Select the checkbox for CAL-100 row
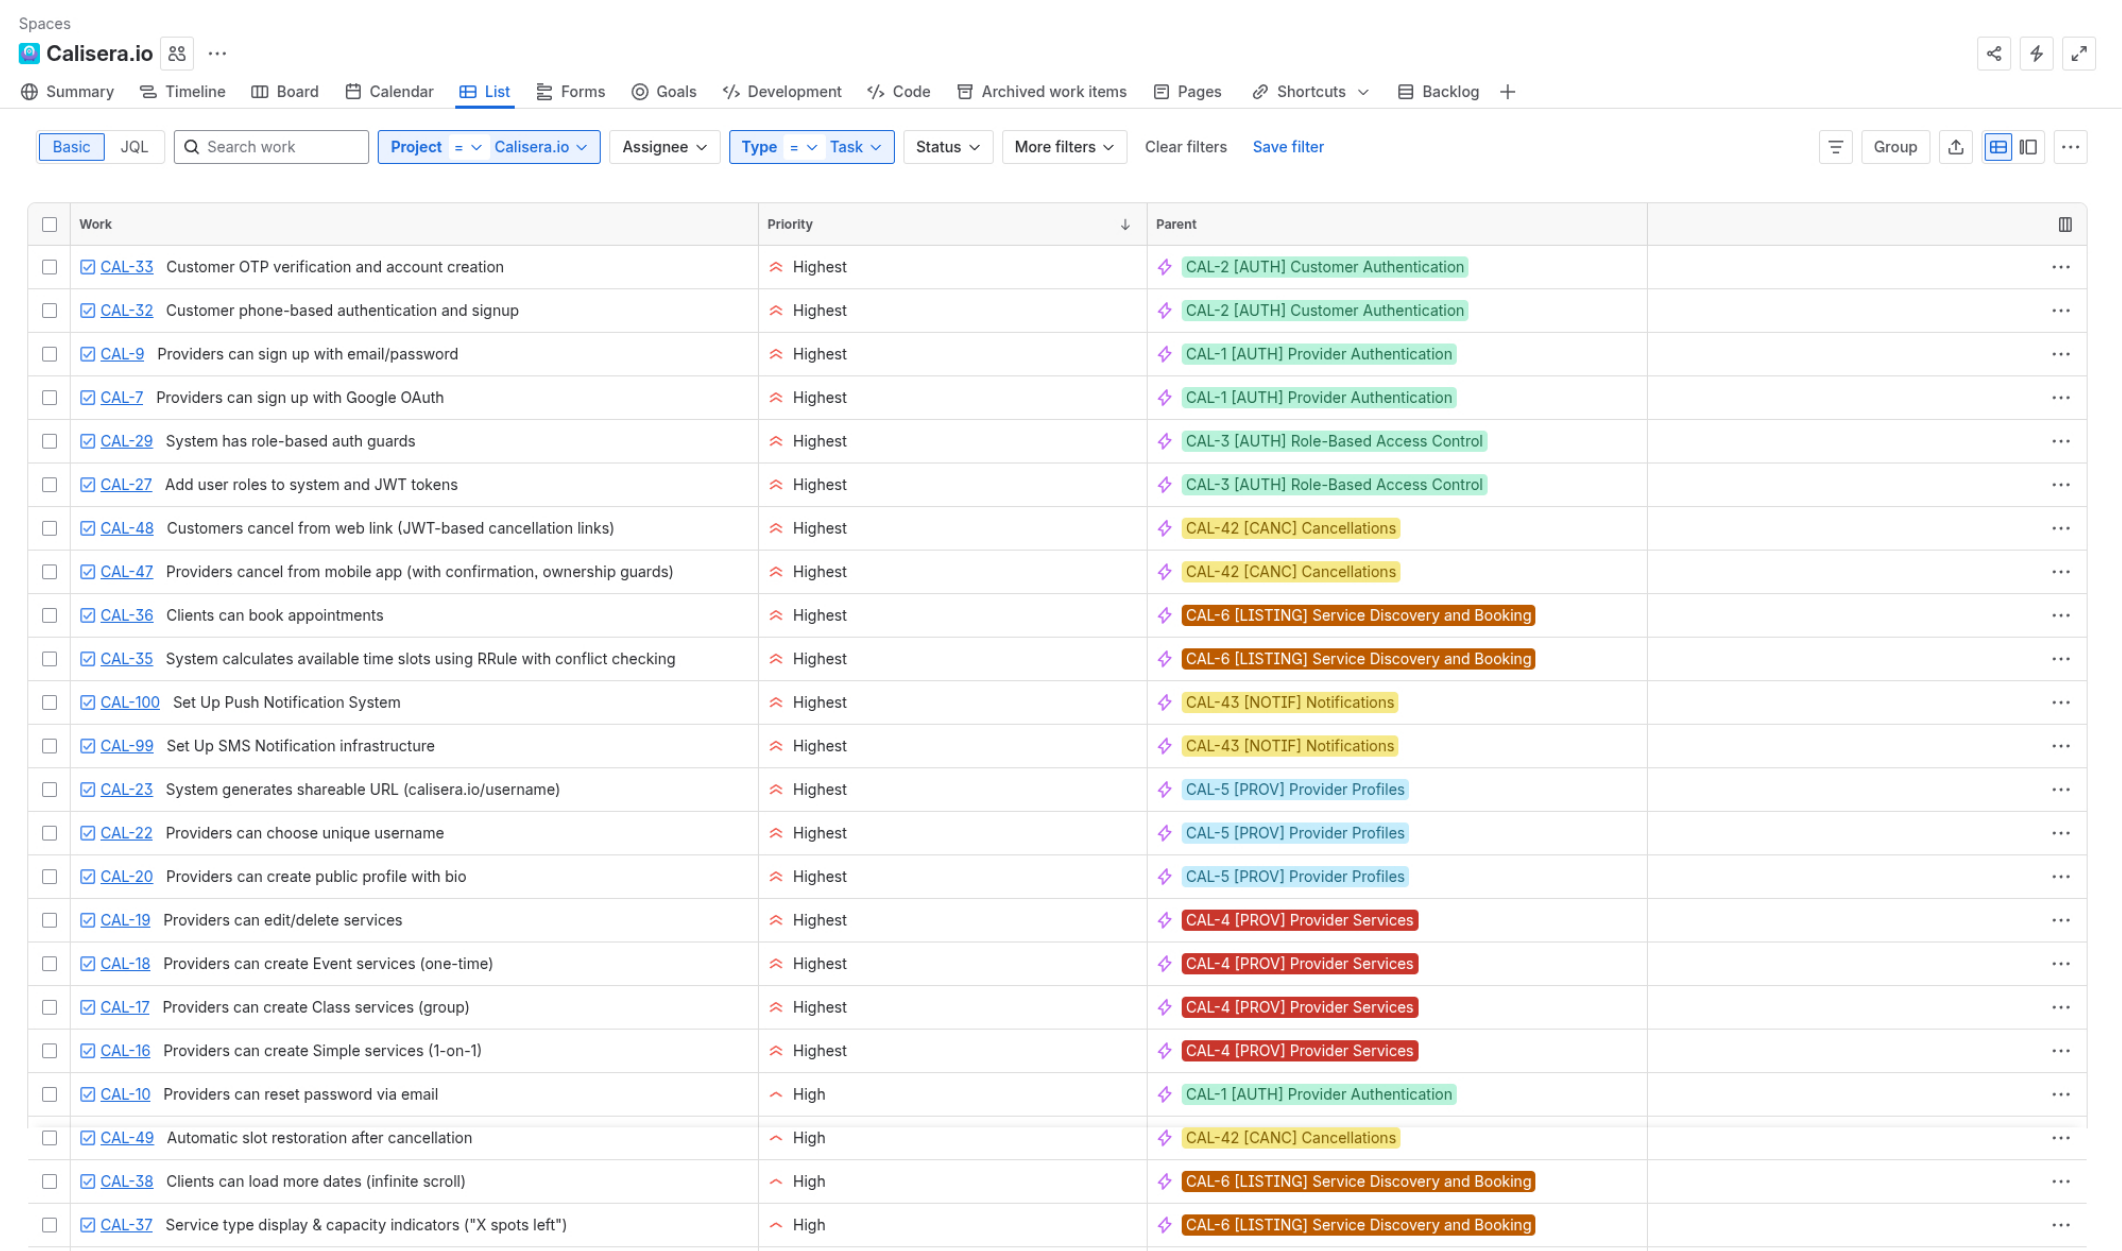2122x1251 pixels. click(x=50, y=702)
